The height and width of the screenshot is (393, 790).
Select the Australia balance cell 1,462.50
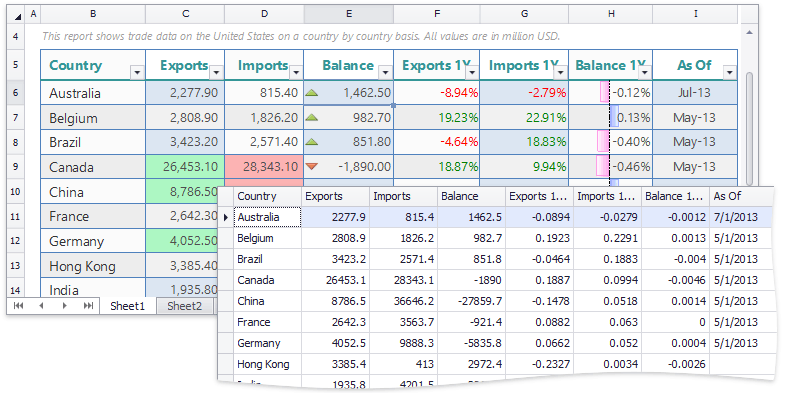point(349,93)
